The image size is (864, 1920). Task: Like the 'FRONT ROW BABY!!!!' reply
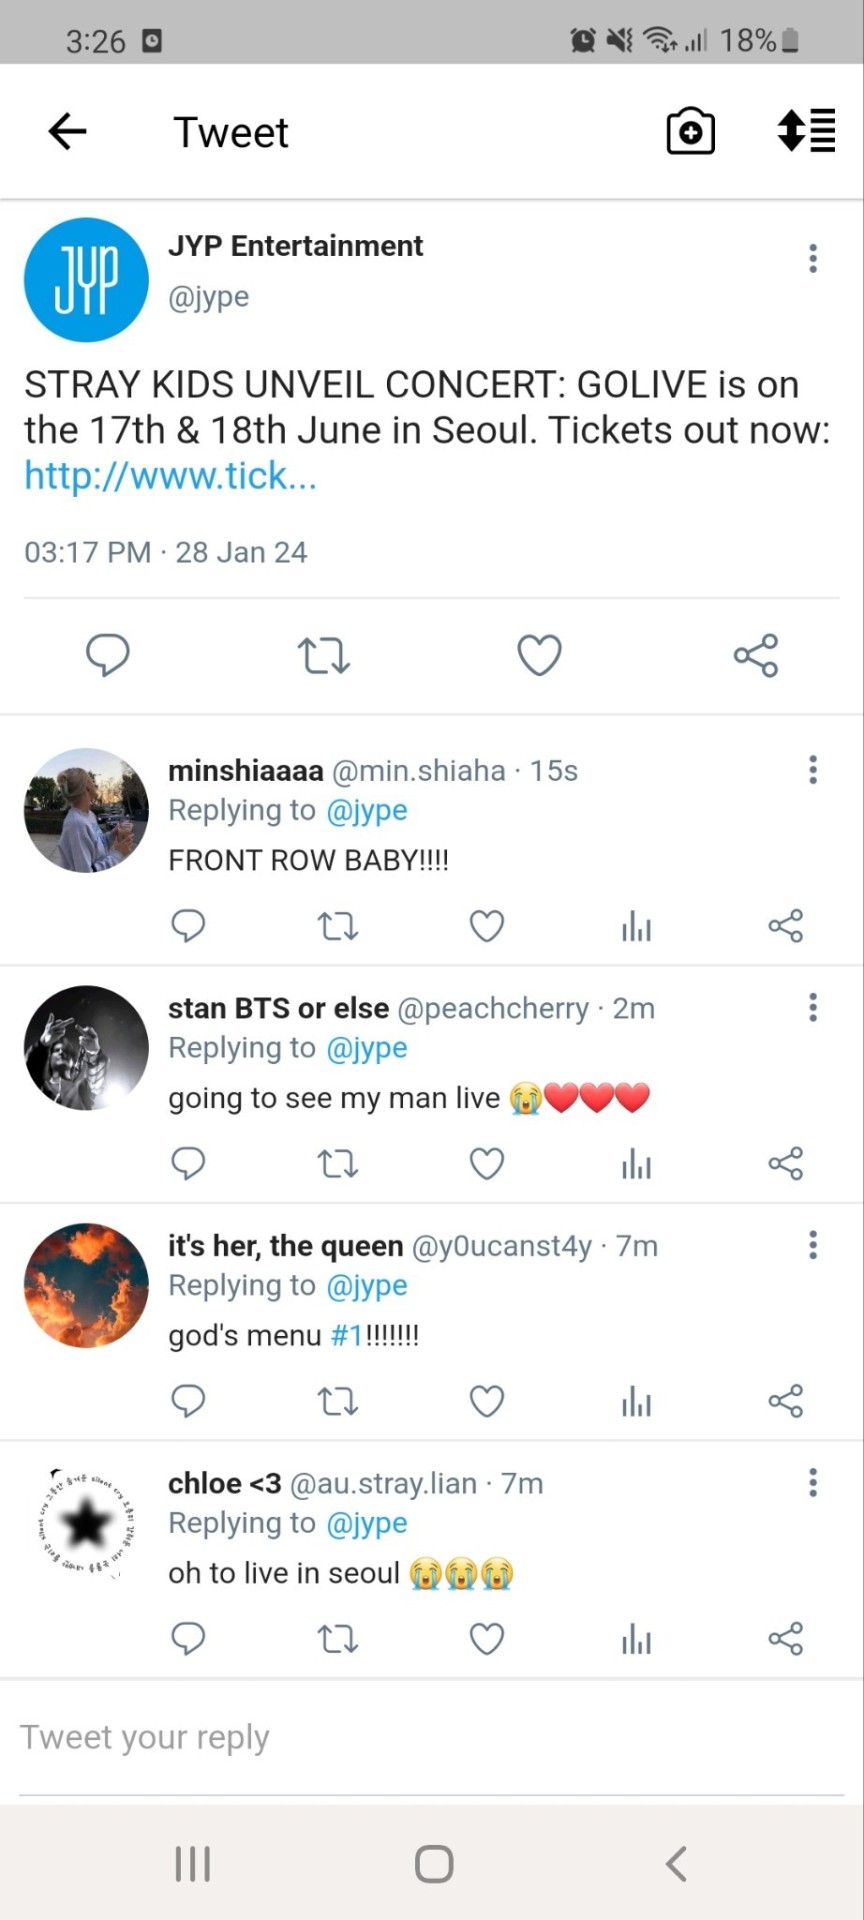[x=487, y=926]
